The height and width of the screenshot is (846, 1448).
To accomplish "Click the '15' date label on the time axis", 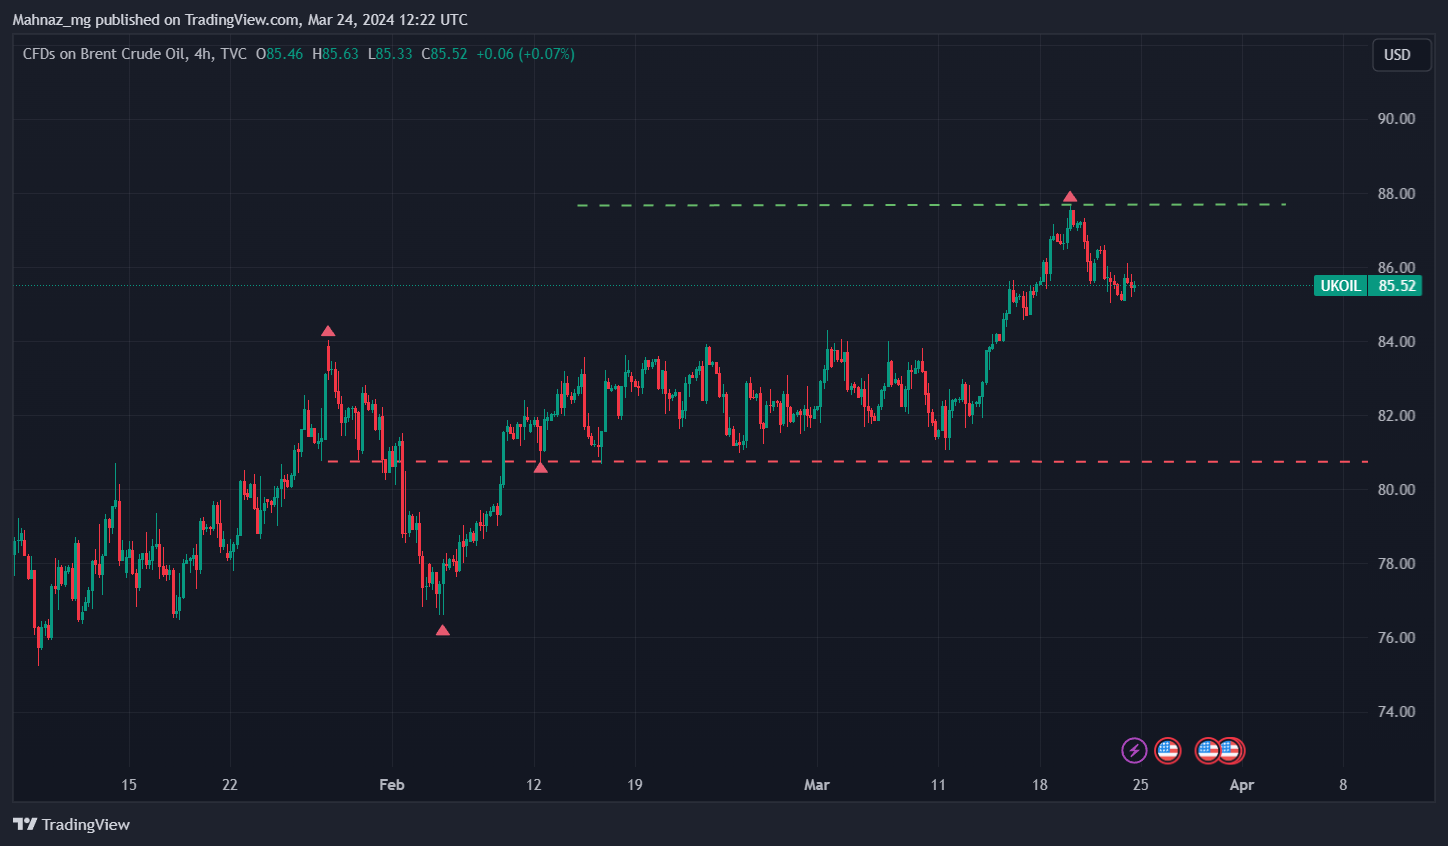I will 129,785.
